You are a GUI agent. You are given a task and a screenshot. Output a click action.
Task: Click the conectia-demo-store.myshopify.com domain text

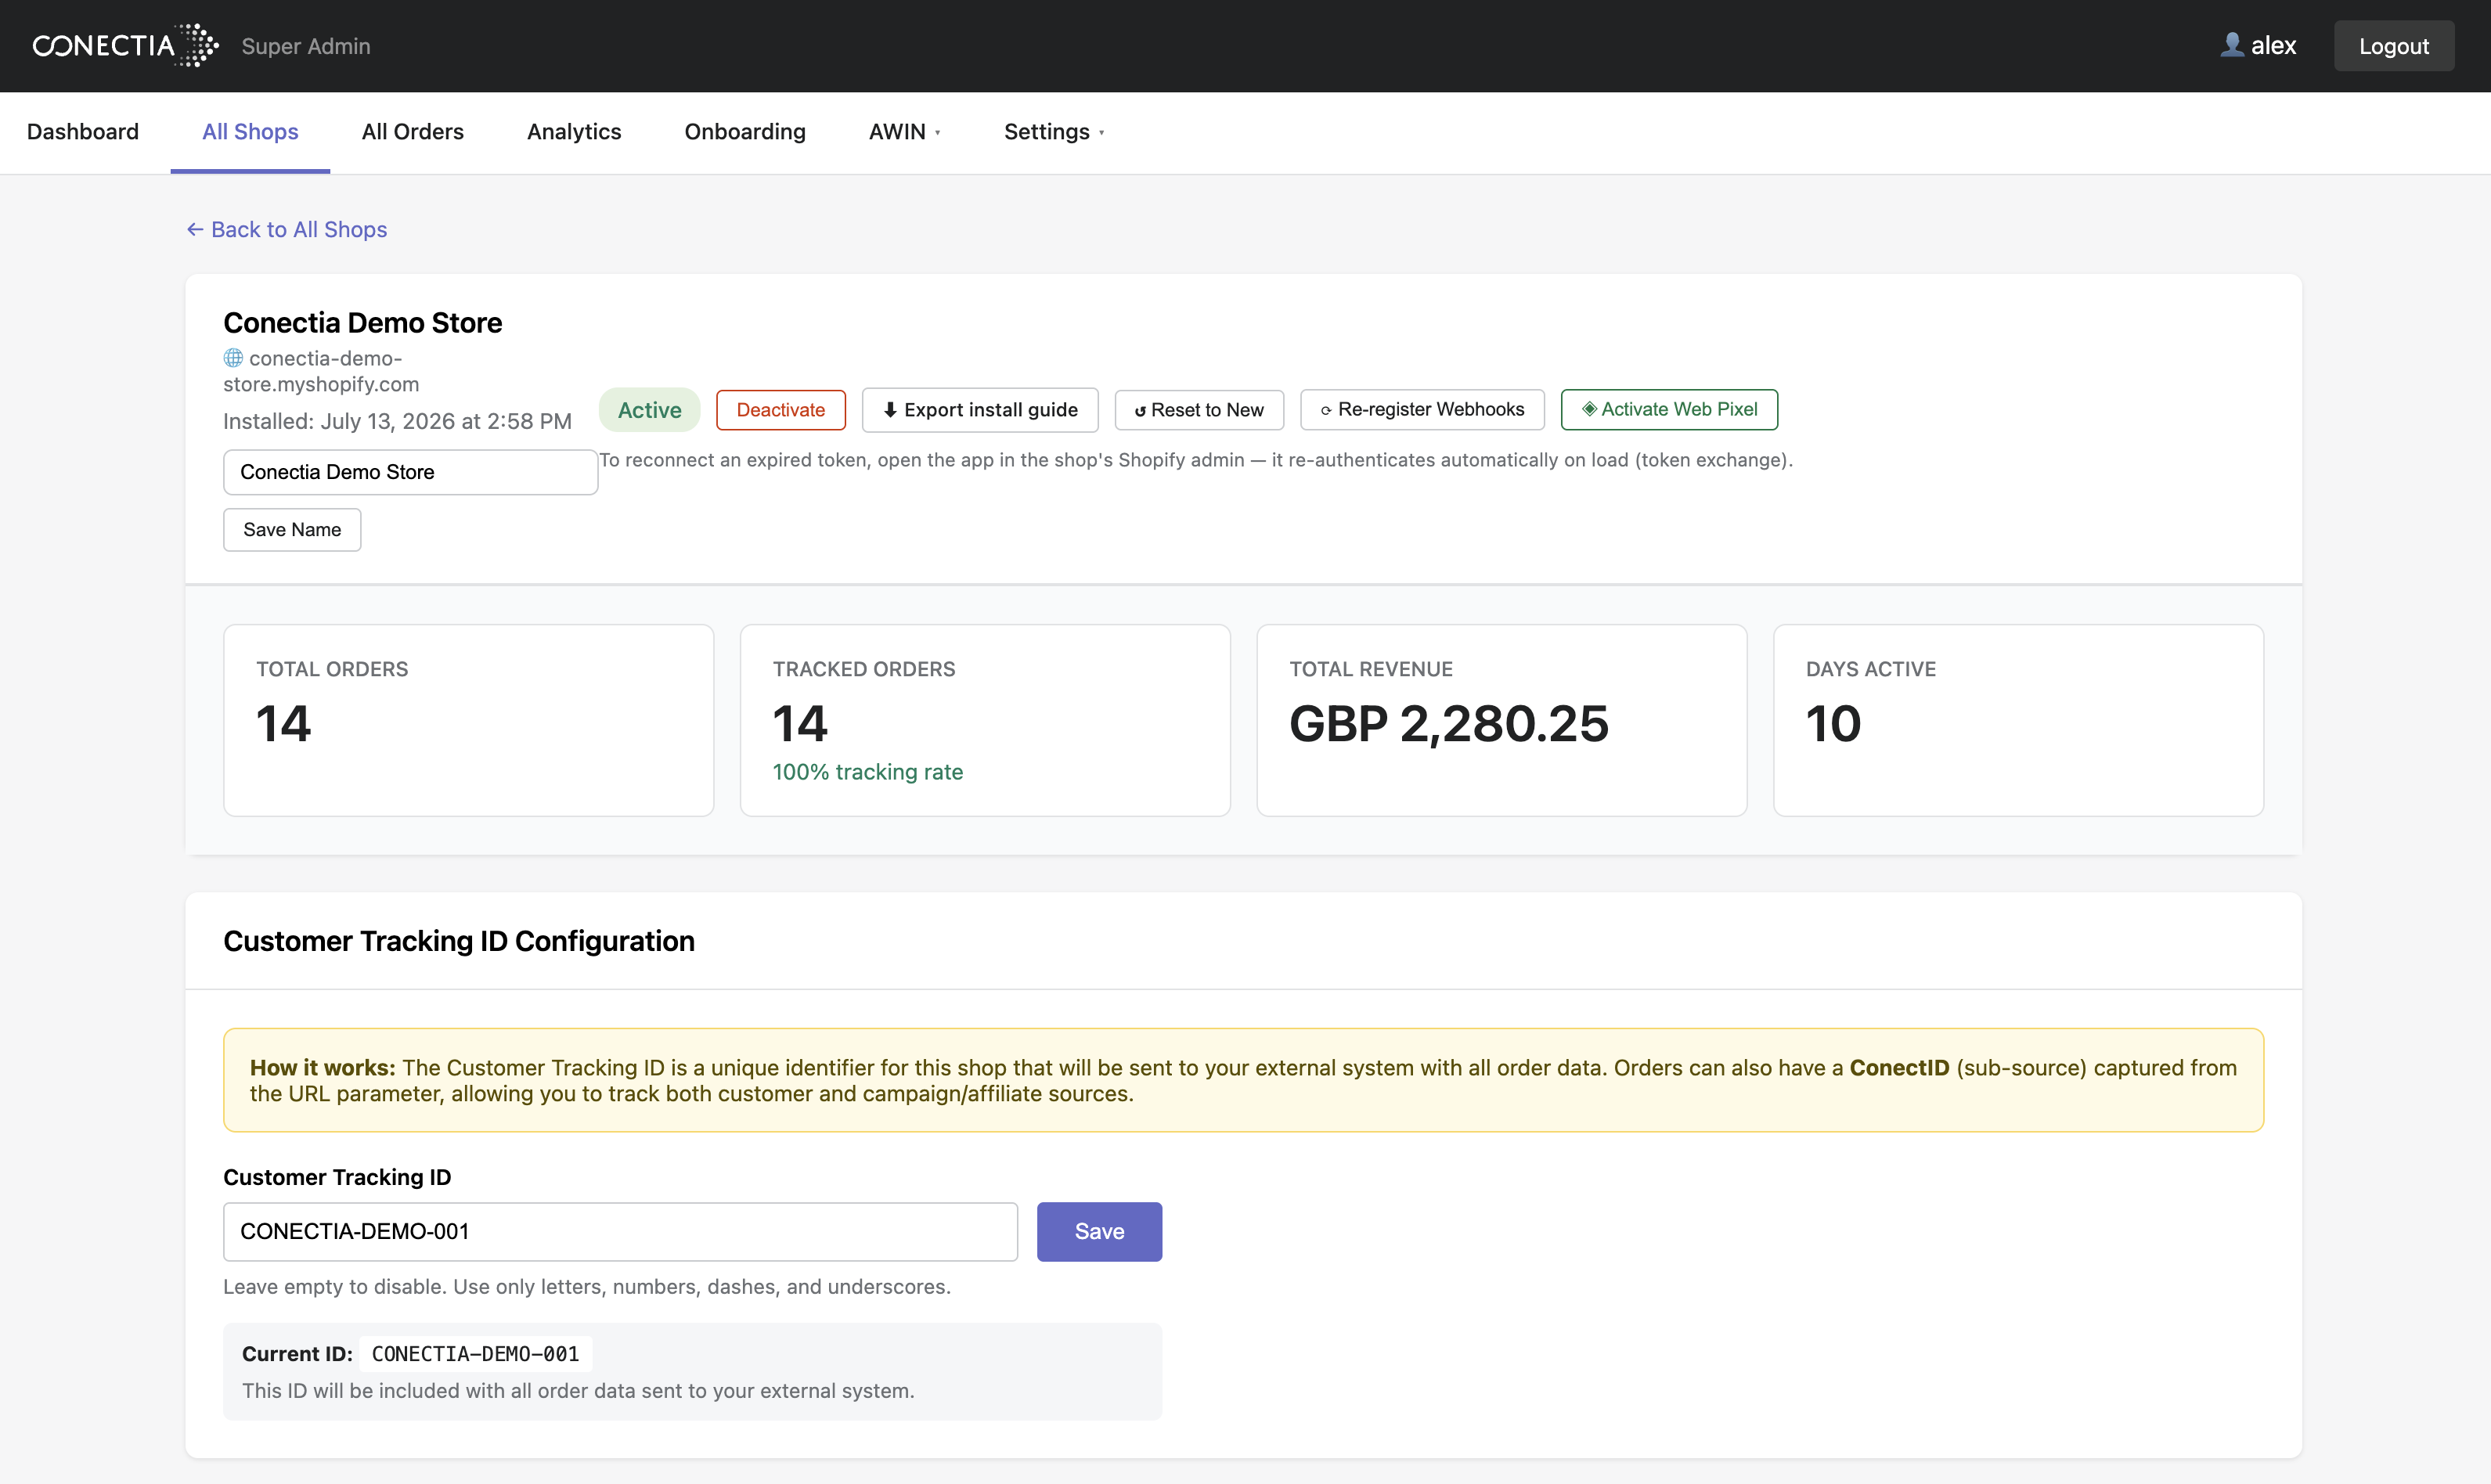tap(321, 371)
